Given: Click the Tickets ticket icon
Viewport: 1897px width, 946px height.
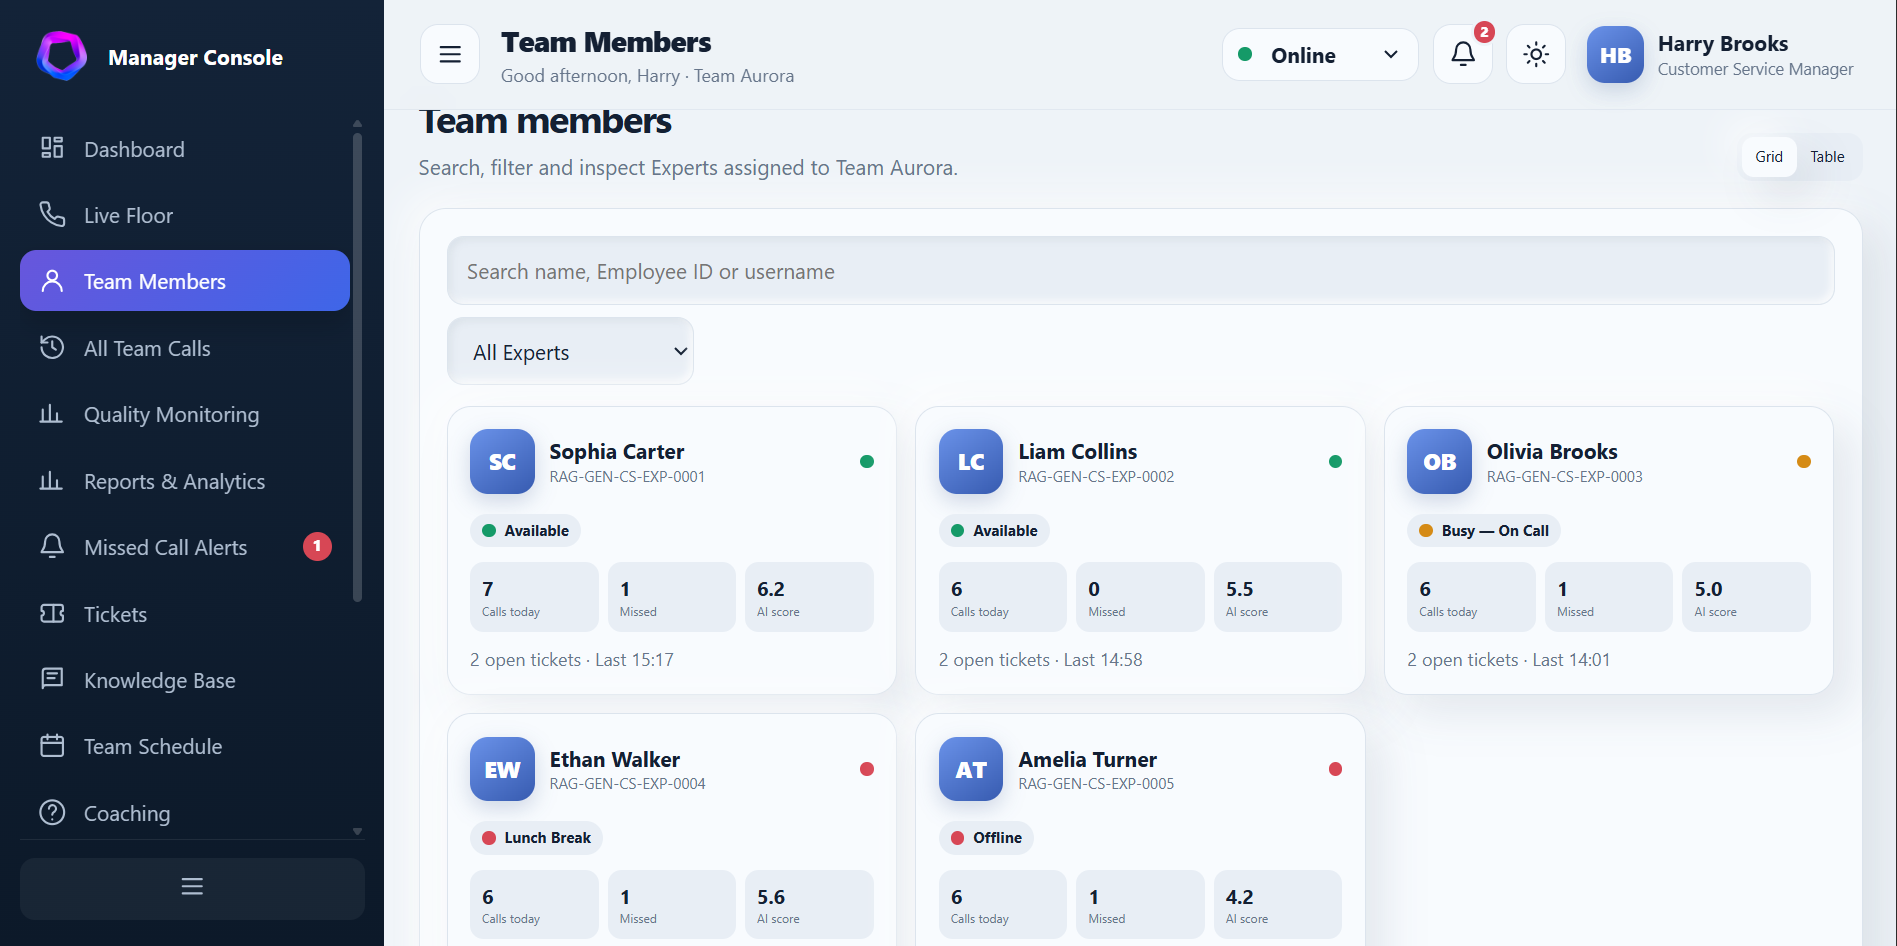Looking at the screenshot, I should coord(52,613).
